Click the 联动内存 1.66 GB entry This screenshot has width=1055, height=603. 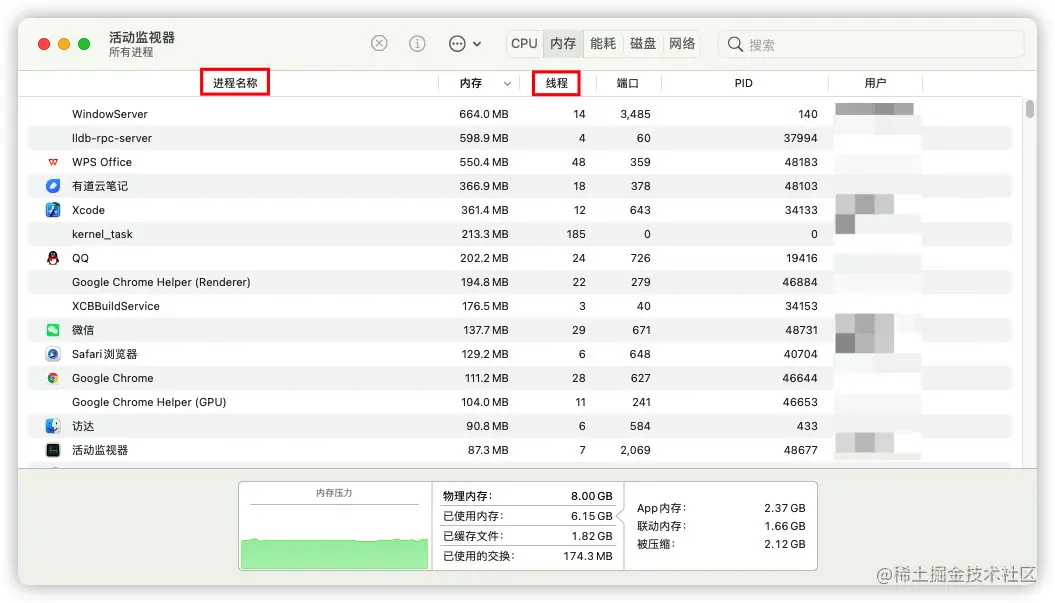pos(721,526)
